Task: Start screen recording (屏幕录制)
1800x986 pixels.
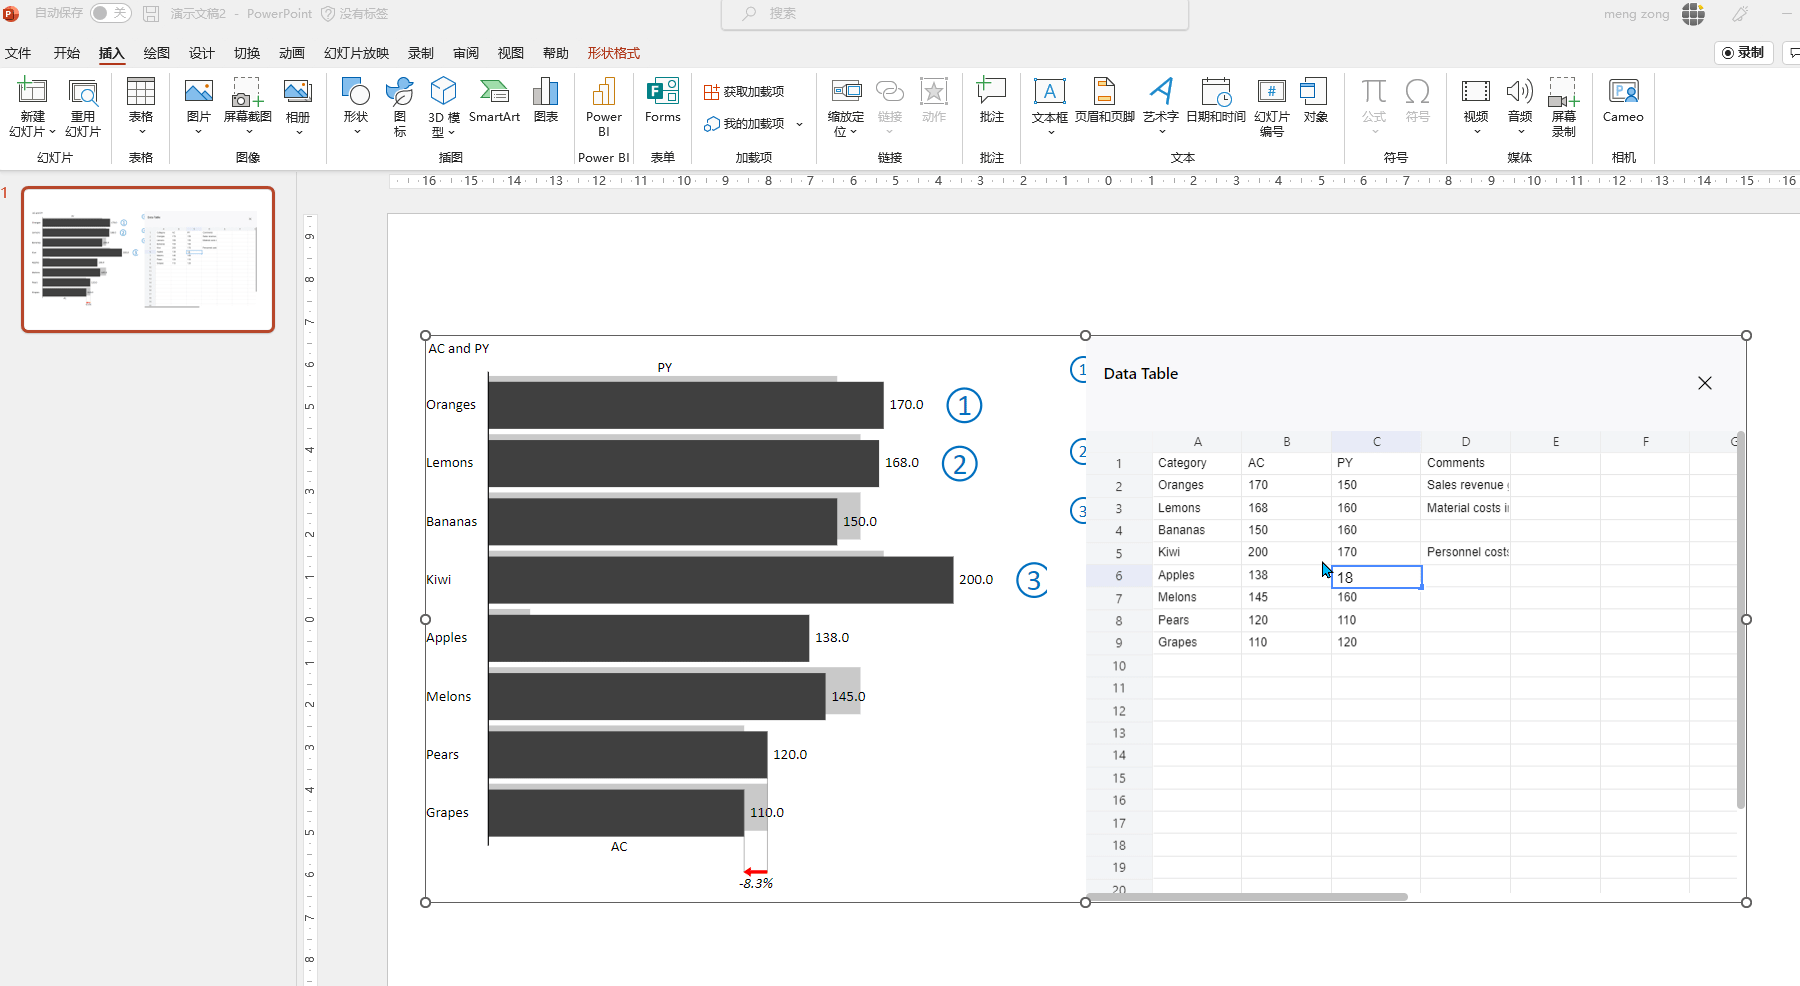Action: tap(1564, 104)
